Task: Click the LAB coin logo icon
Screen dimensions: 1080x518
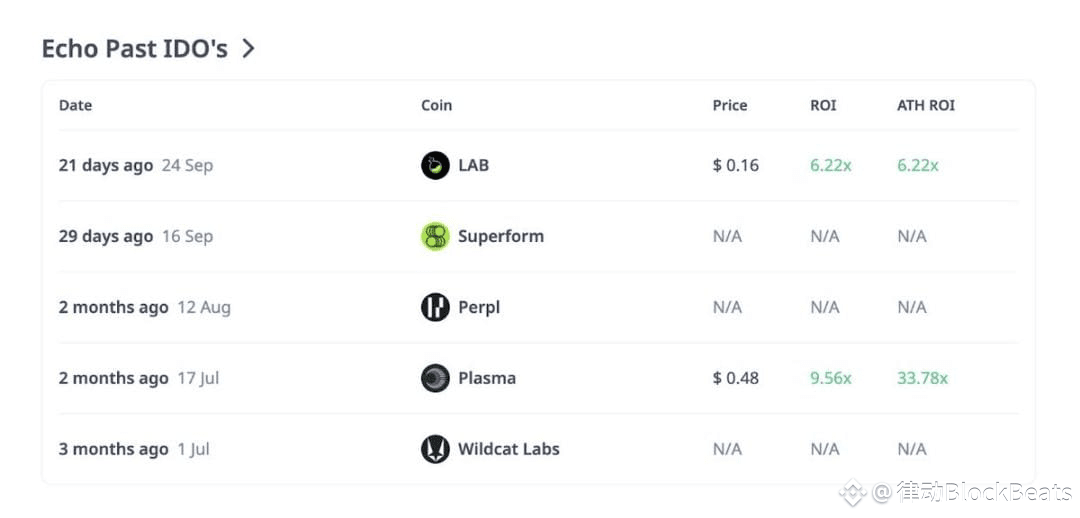Action: [x=435, y=165]
